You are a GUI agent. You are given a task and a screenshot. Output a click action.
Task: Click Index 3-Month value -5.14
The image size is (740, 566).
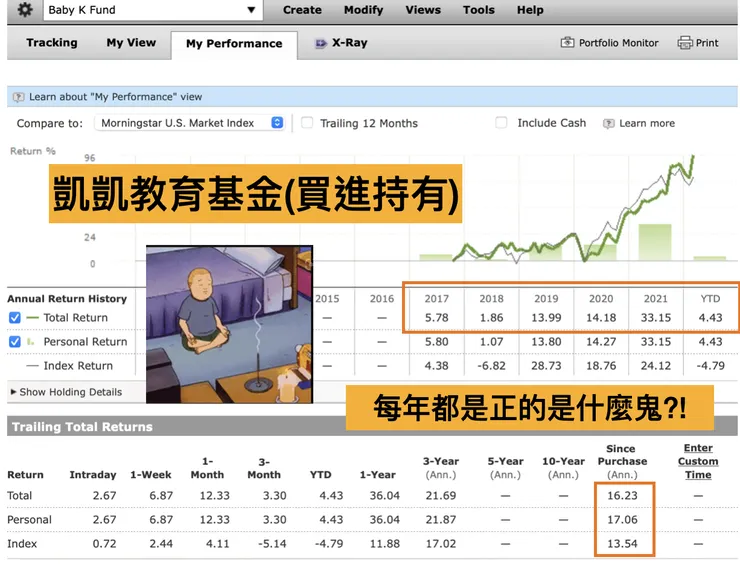(x=272, y=544)
